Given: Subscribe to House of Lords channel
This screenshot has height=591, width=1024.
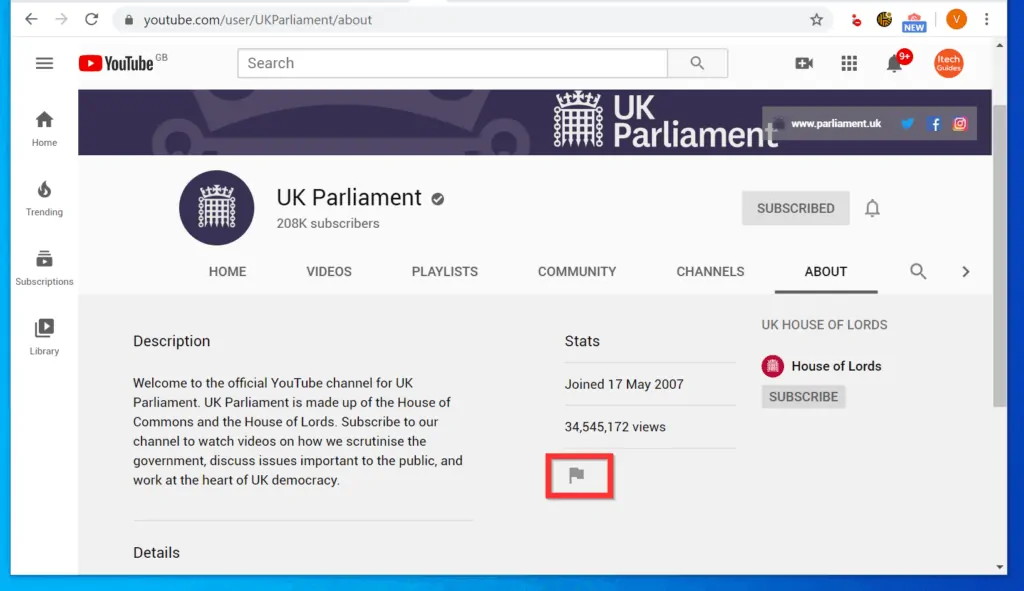Looking at the screenshot, I should [803, 397].
